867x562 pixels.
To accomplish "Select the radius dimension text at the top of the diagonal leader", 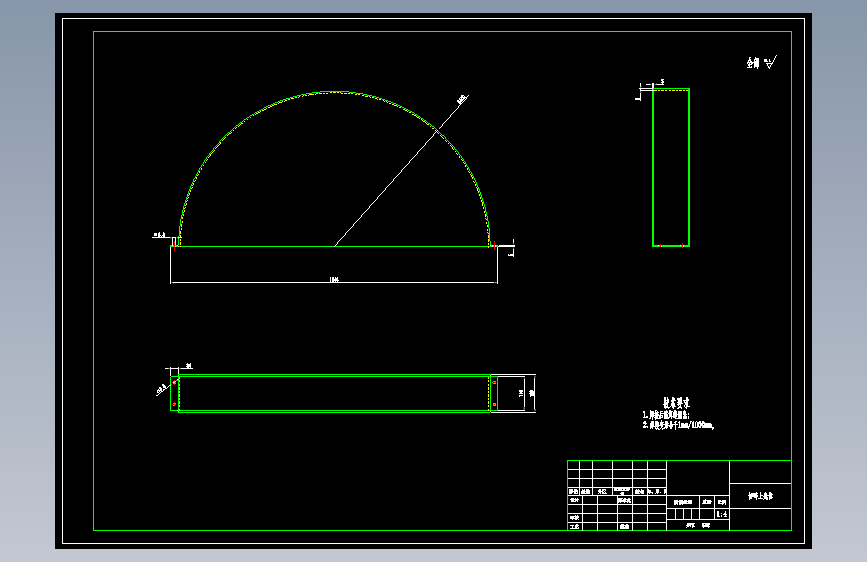I will coord(462,99).
